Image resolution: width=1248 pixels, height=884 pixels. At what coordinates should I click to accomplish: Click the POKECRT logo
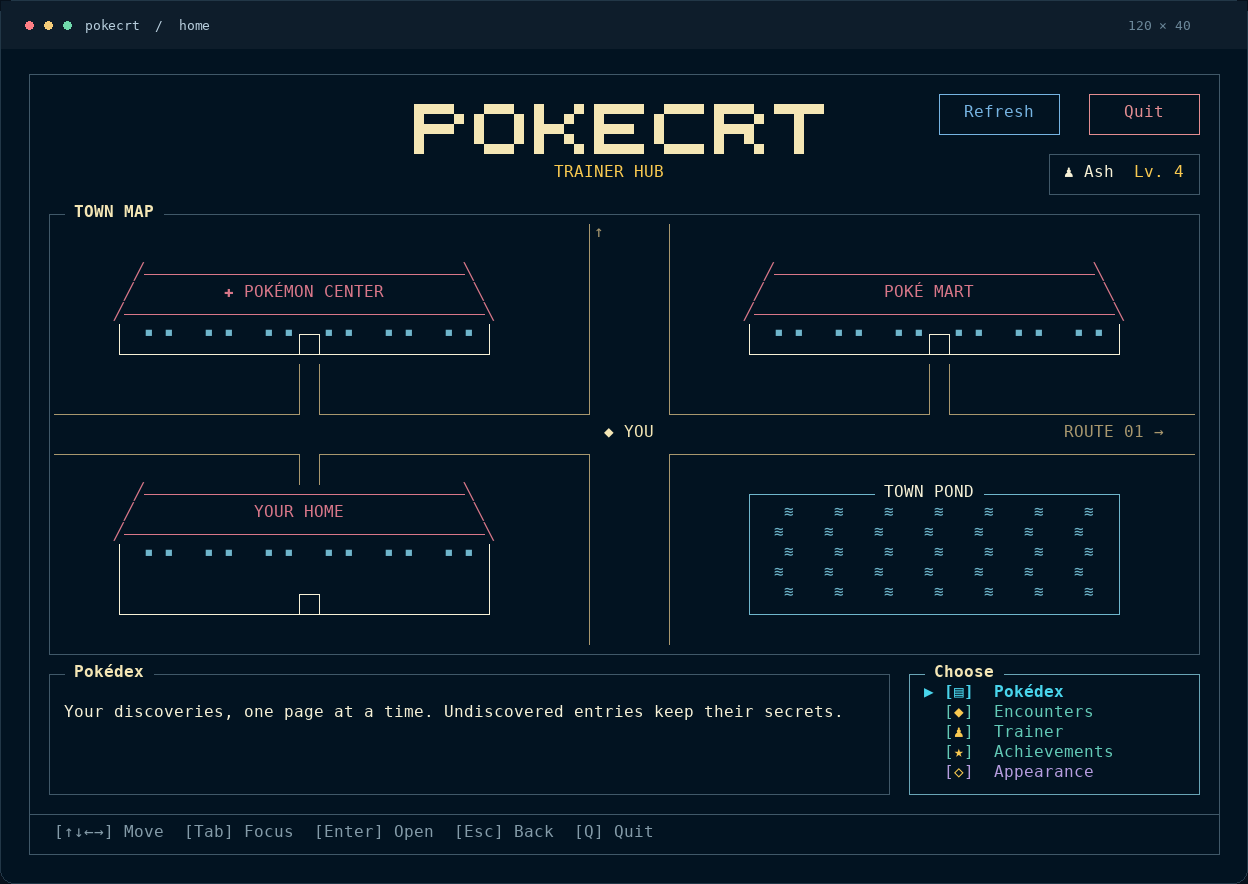tap(619, 128)
